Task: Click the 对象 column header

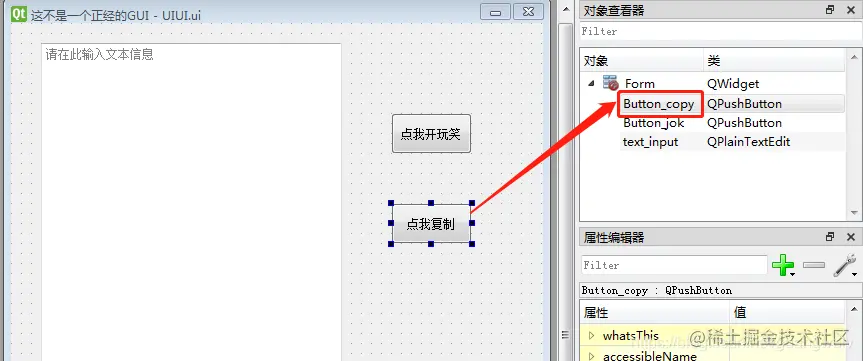Action: [x=642, y=61]
